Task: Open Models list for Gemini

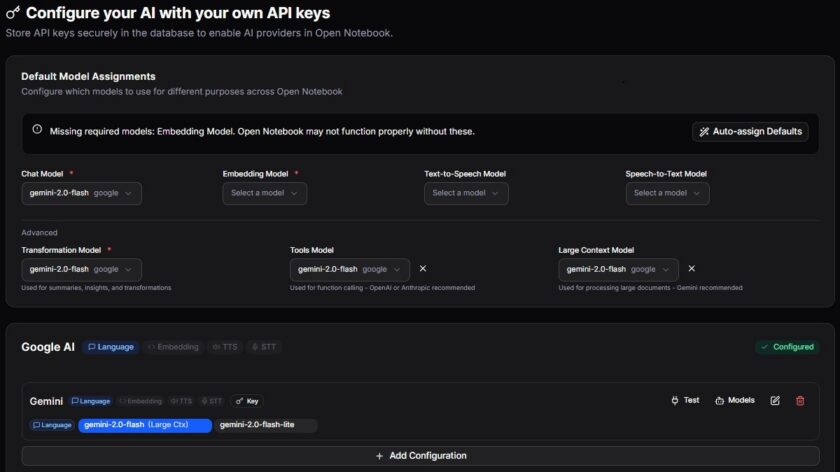Action: pyautogui.click(x=734, y=400)
